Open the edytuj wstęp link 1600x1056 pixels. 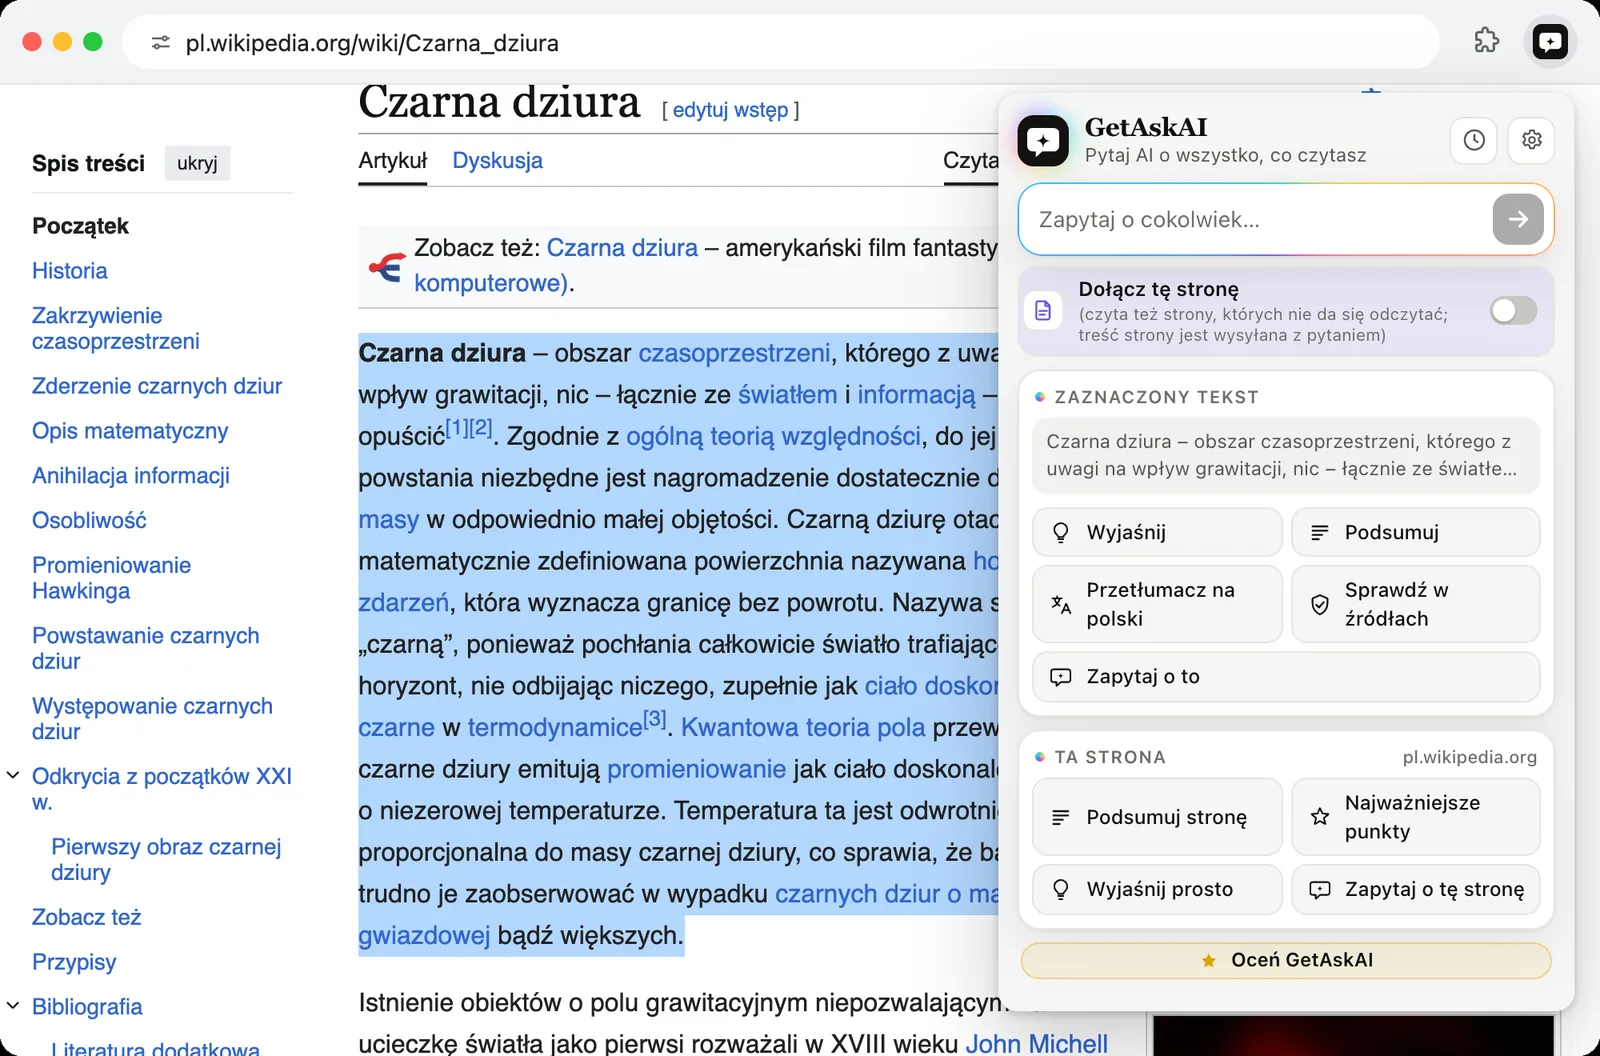730,110
